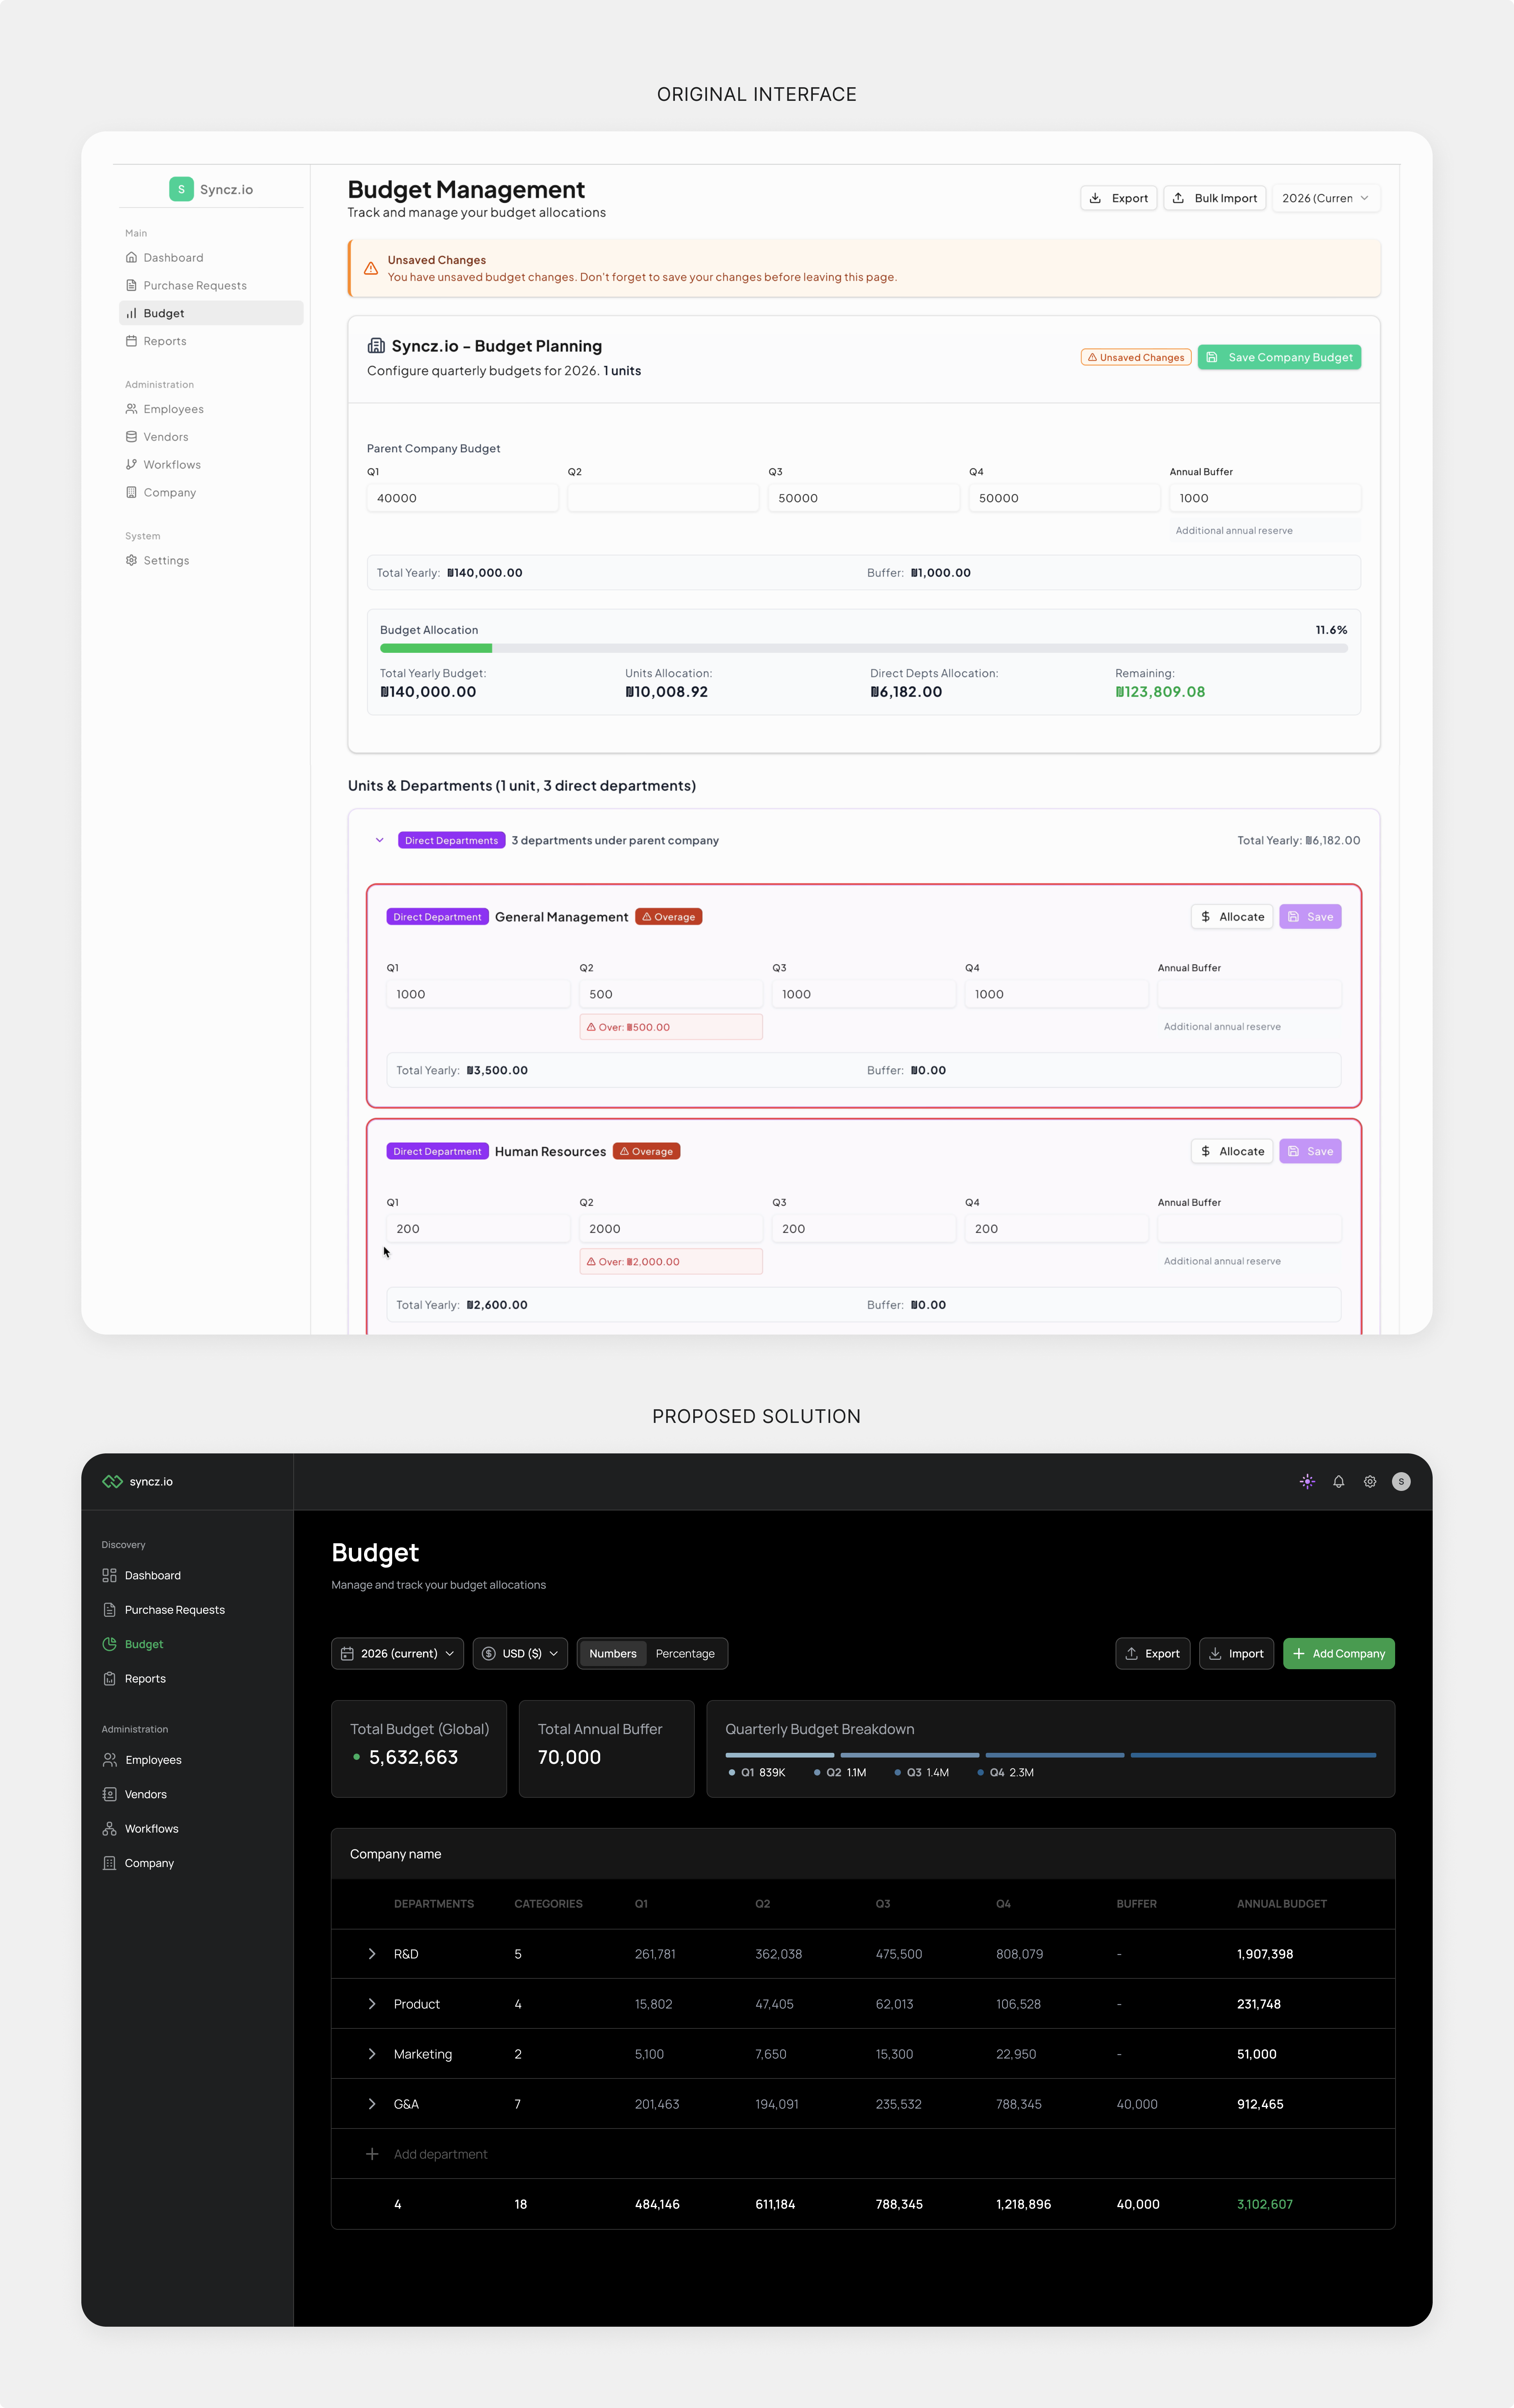
Task: Open settings gear icon in dark header
Action: [1370, 1481]
